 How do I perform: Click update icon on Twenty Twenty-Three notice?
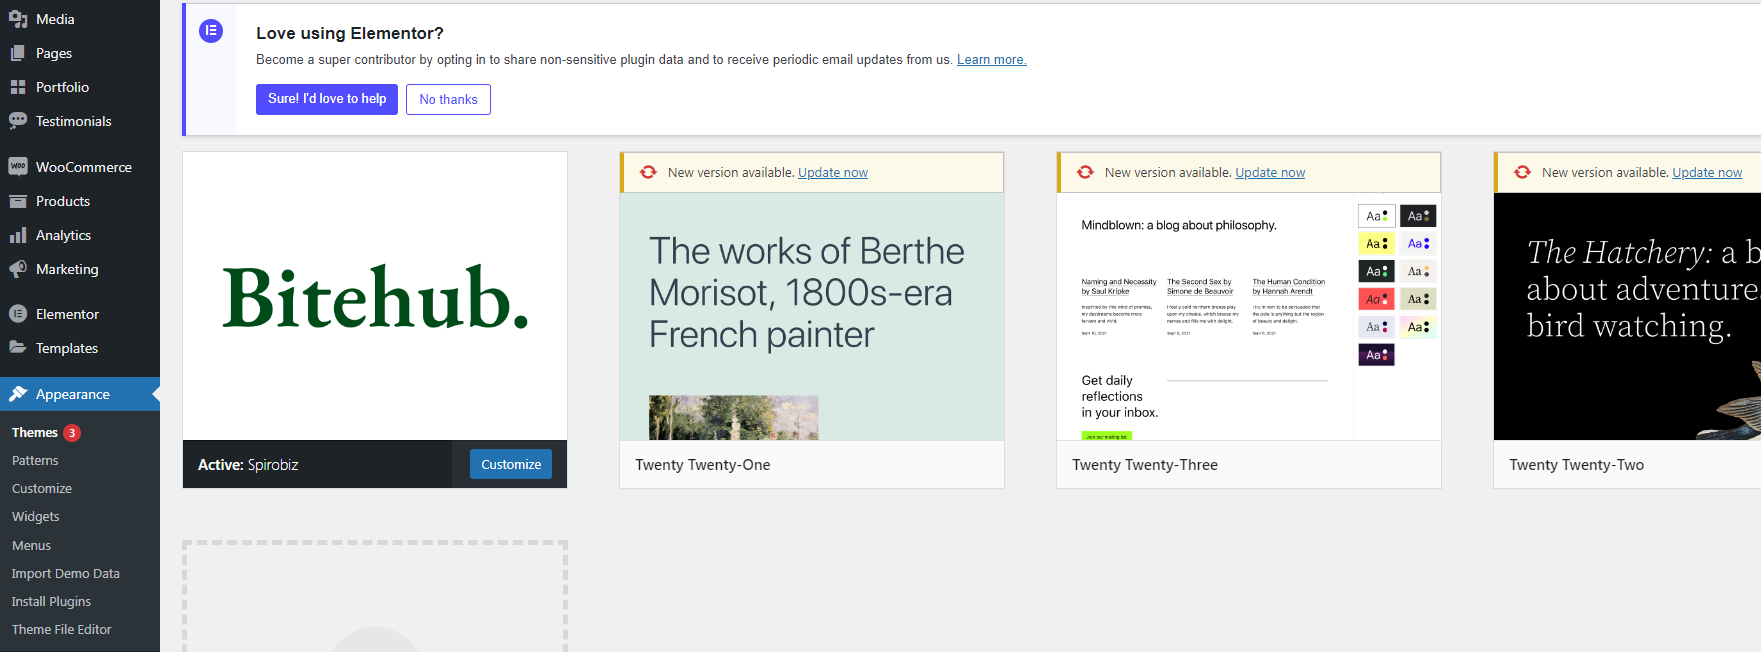click(x=1085, y=172)
